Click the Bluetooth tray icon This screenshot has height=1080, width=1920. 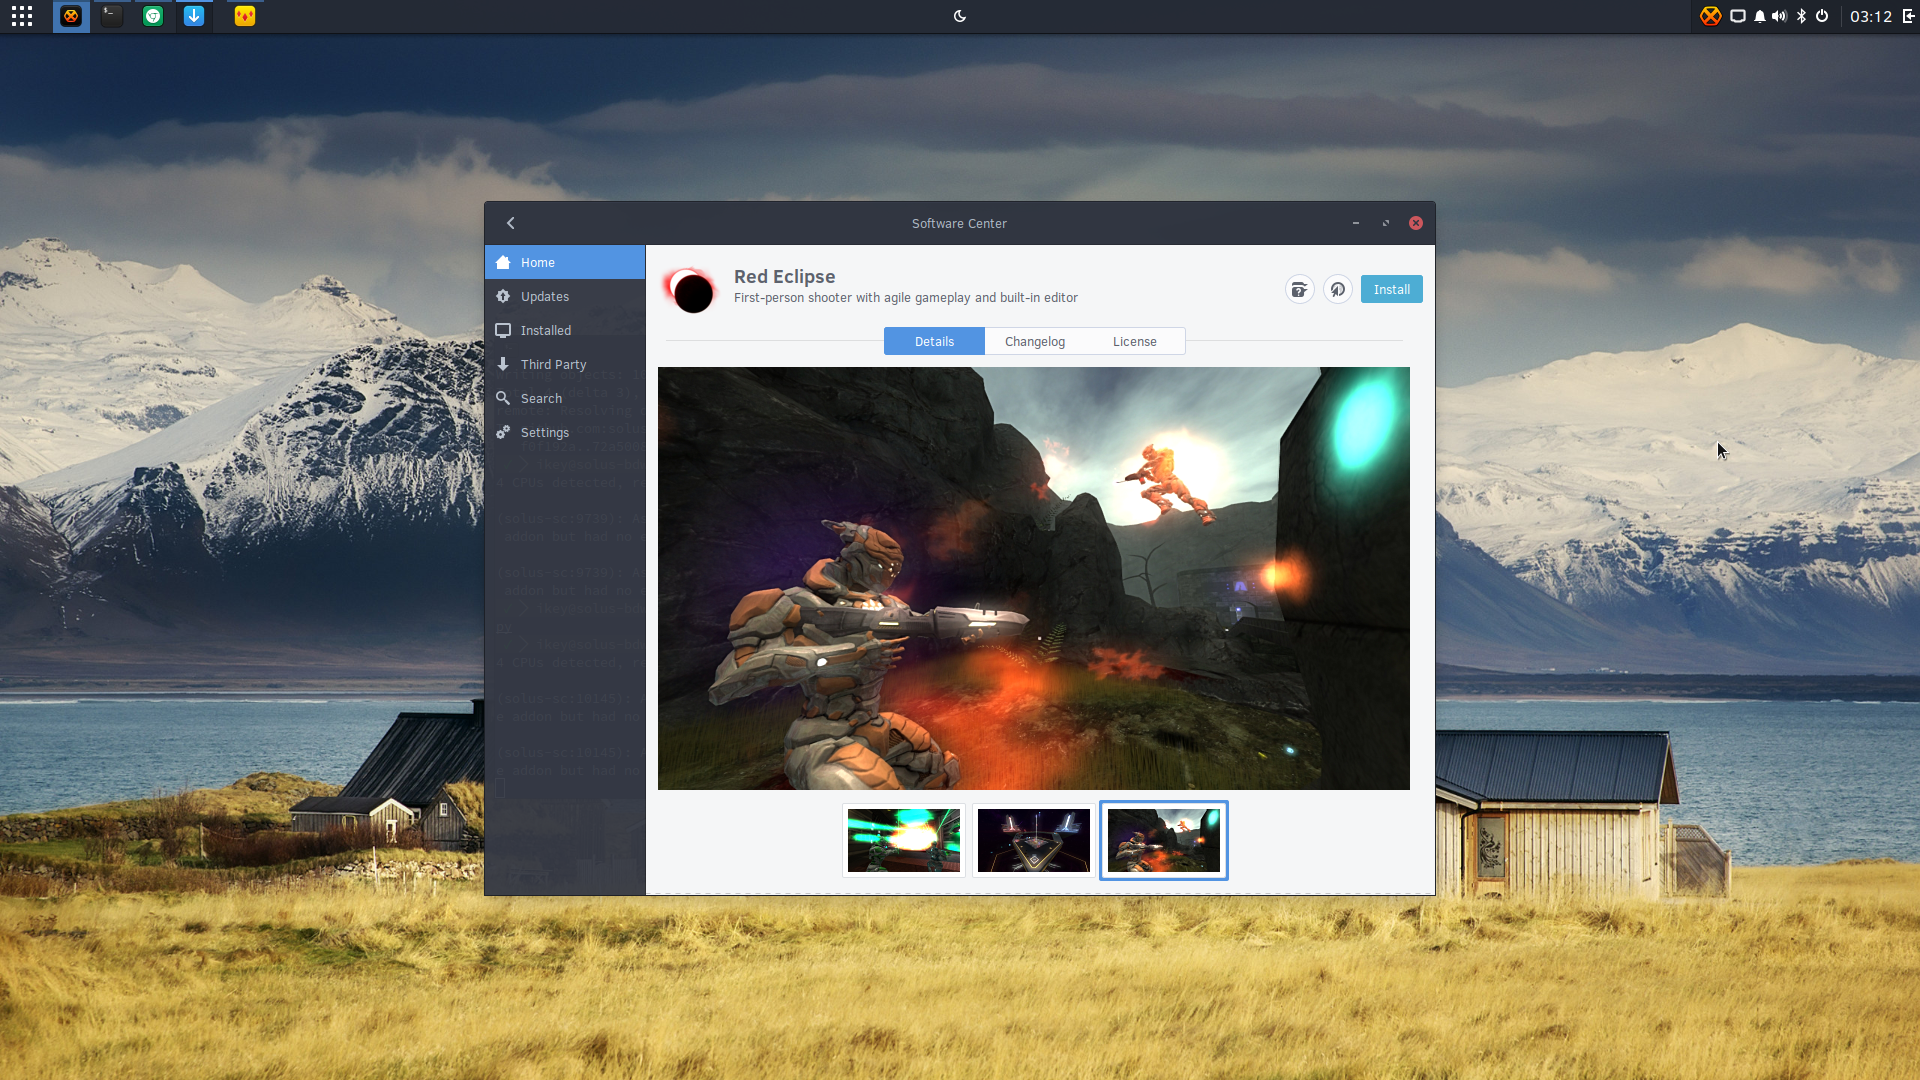click(x=1801, y=16)
